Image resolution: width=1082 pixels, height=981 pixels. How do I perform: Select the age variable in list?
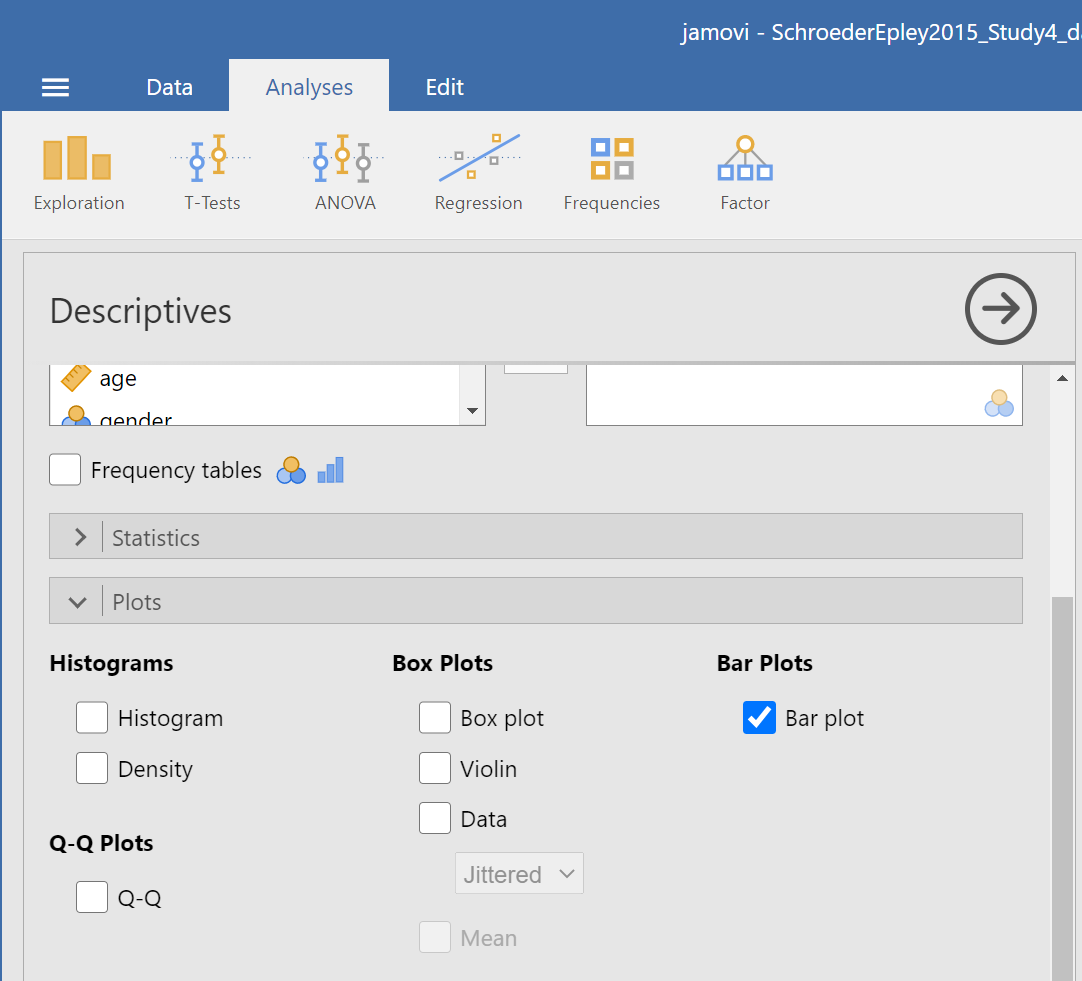pyautogui.click(x=118, y=379)
